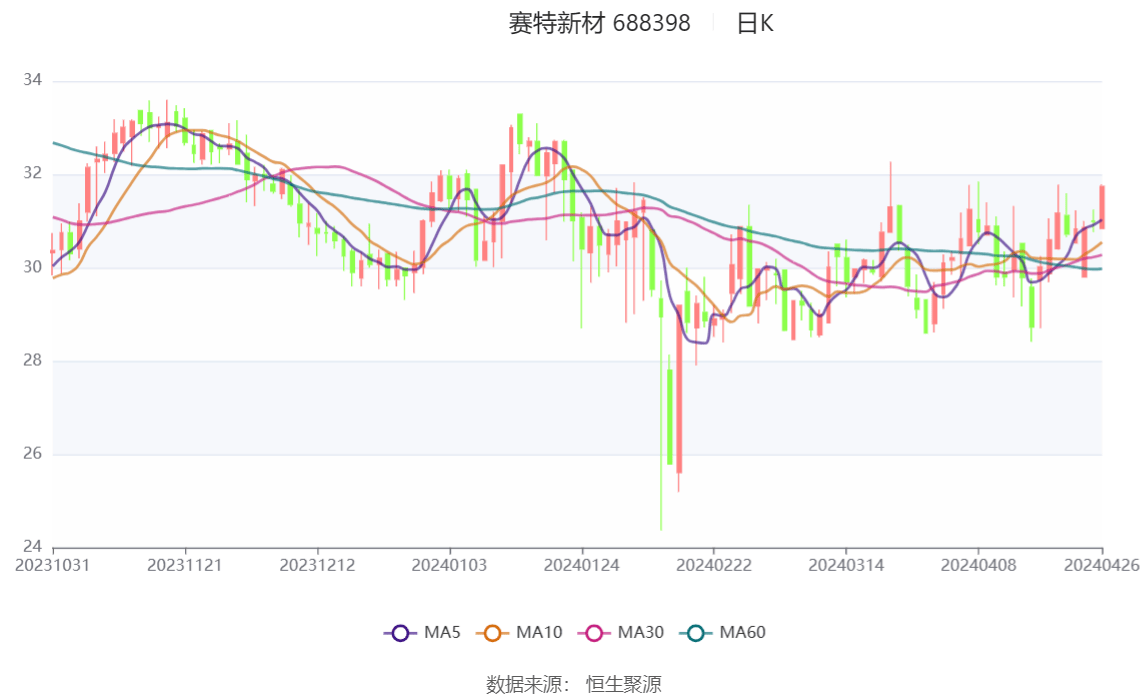Click the 20231031 date on the x-axis
Screen dimensions: 1148x699
coord(52,565)
